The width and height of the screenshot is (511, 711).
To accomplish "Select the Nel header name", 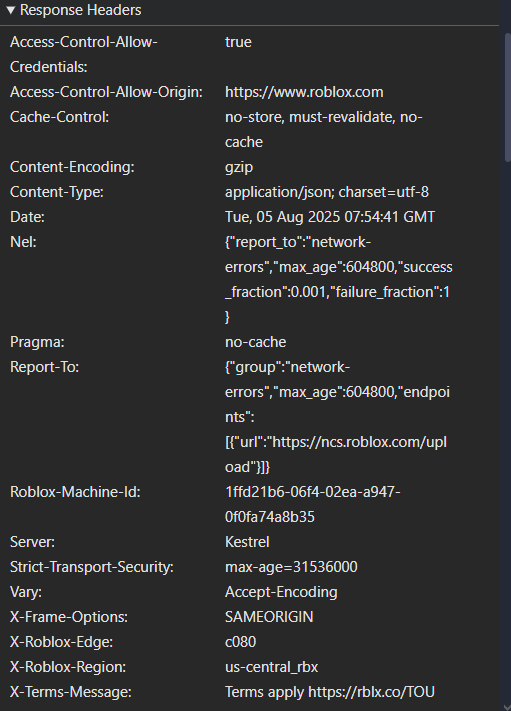I will click(23, 242).
